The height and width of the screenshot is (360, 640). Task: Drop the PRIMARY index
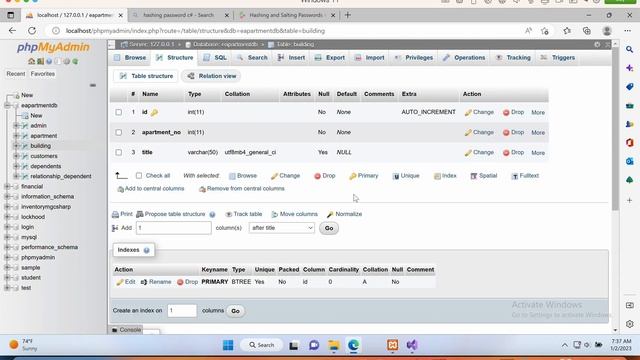(187, 282)
